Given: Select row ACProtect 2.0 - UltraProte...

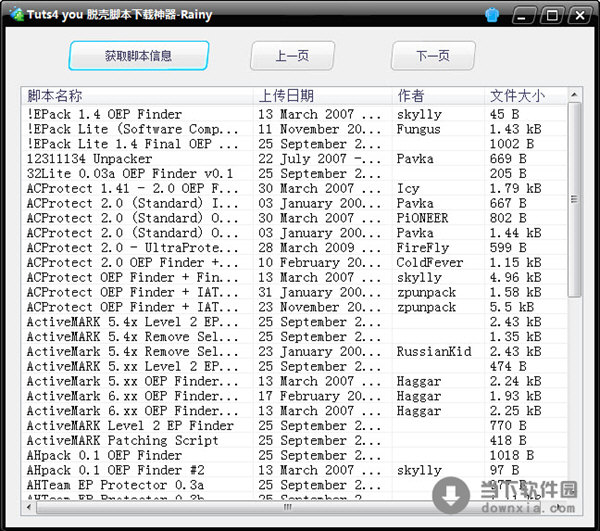Looking at the screenshot, I should (x=294, y=248).
